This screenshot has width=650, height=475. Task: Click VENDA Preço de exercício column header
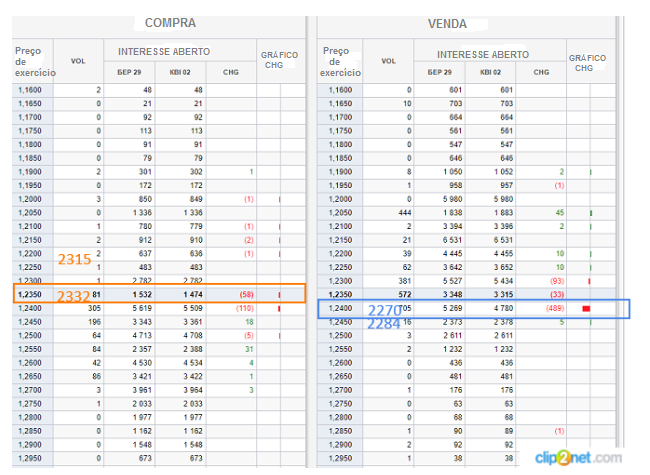point(337,61)
